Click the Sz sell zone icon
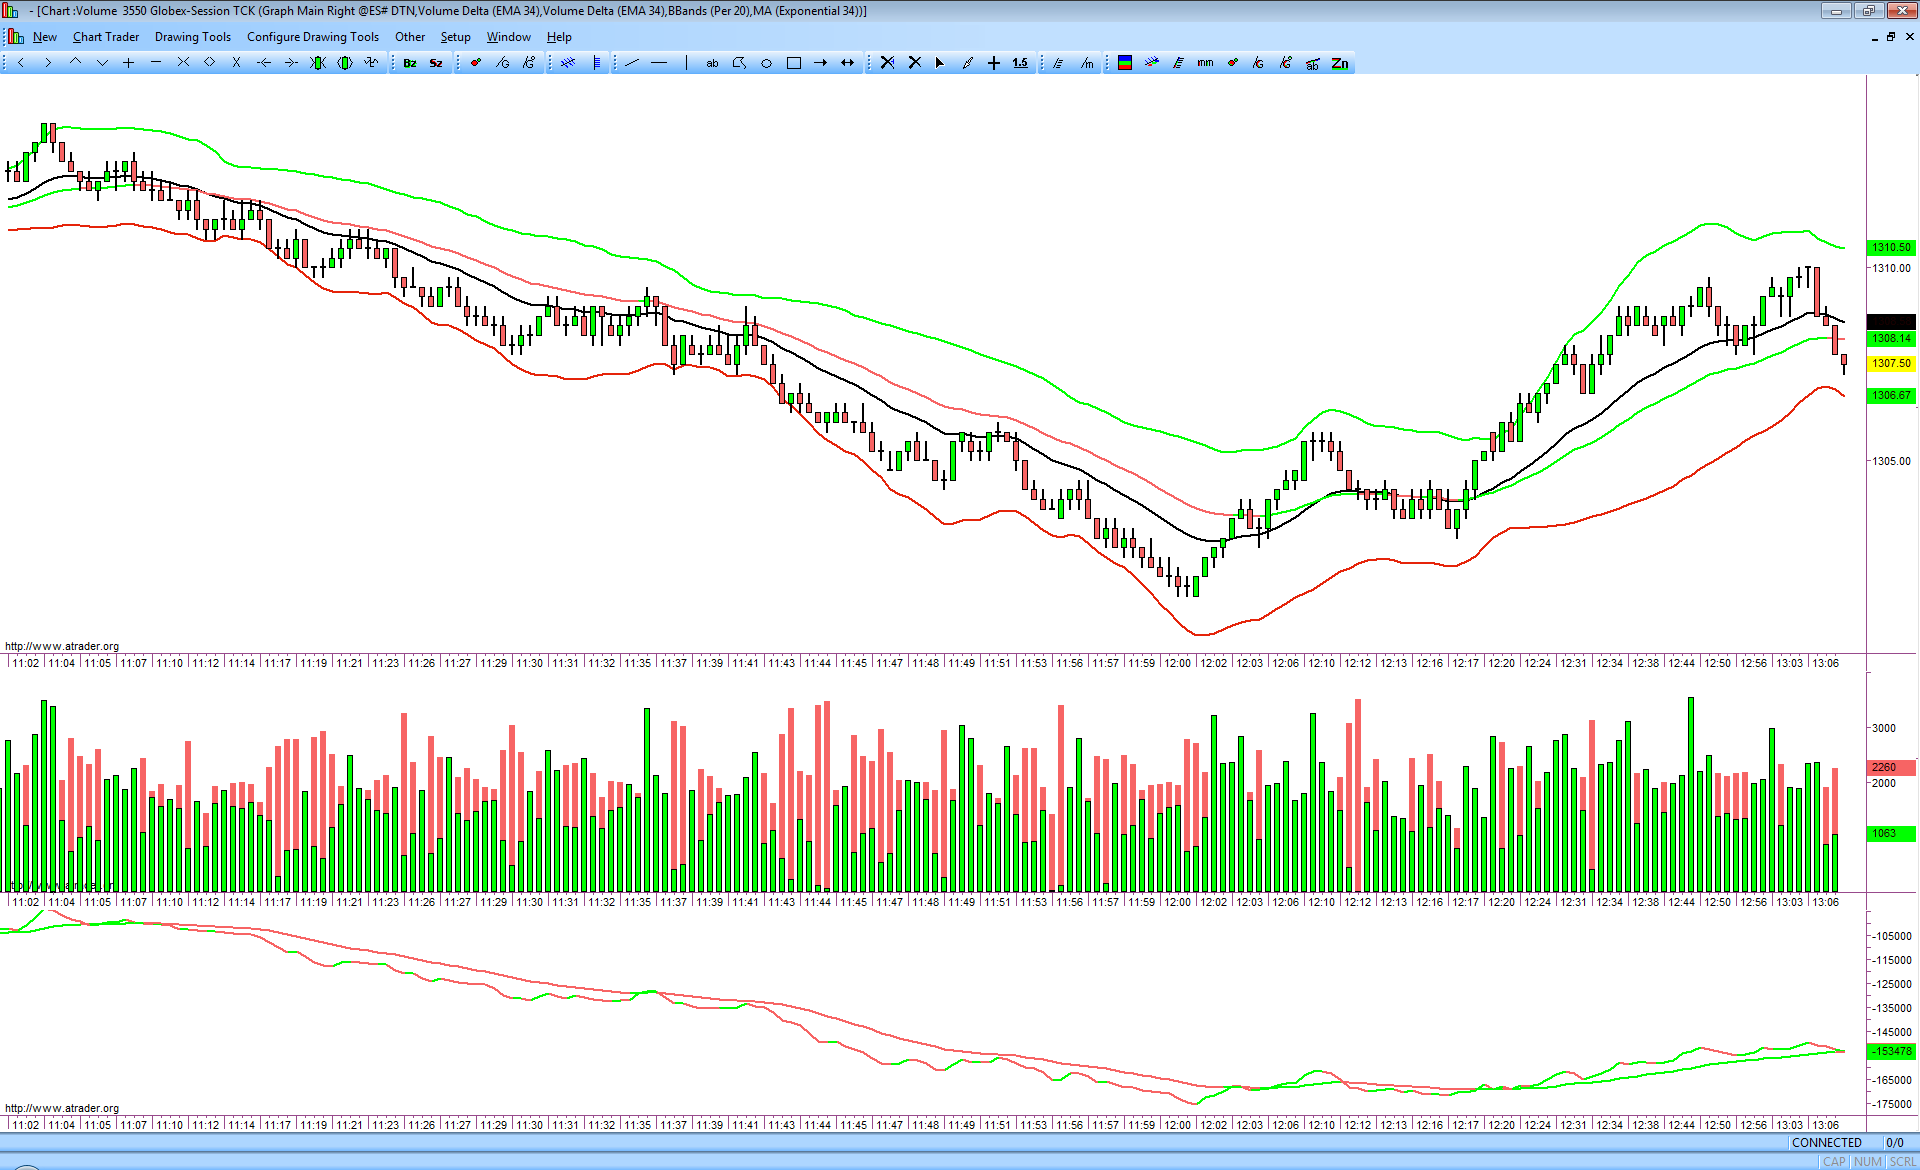Image resolution: width=1920 pixels, height=1170 pixels. coord(436,63)
